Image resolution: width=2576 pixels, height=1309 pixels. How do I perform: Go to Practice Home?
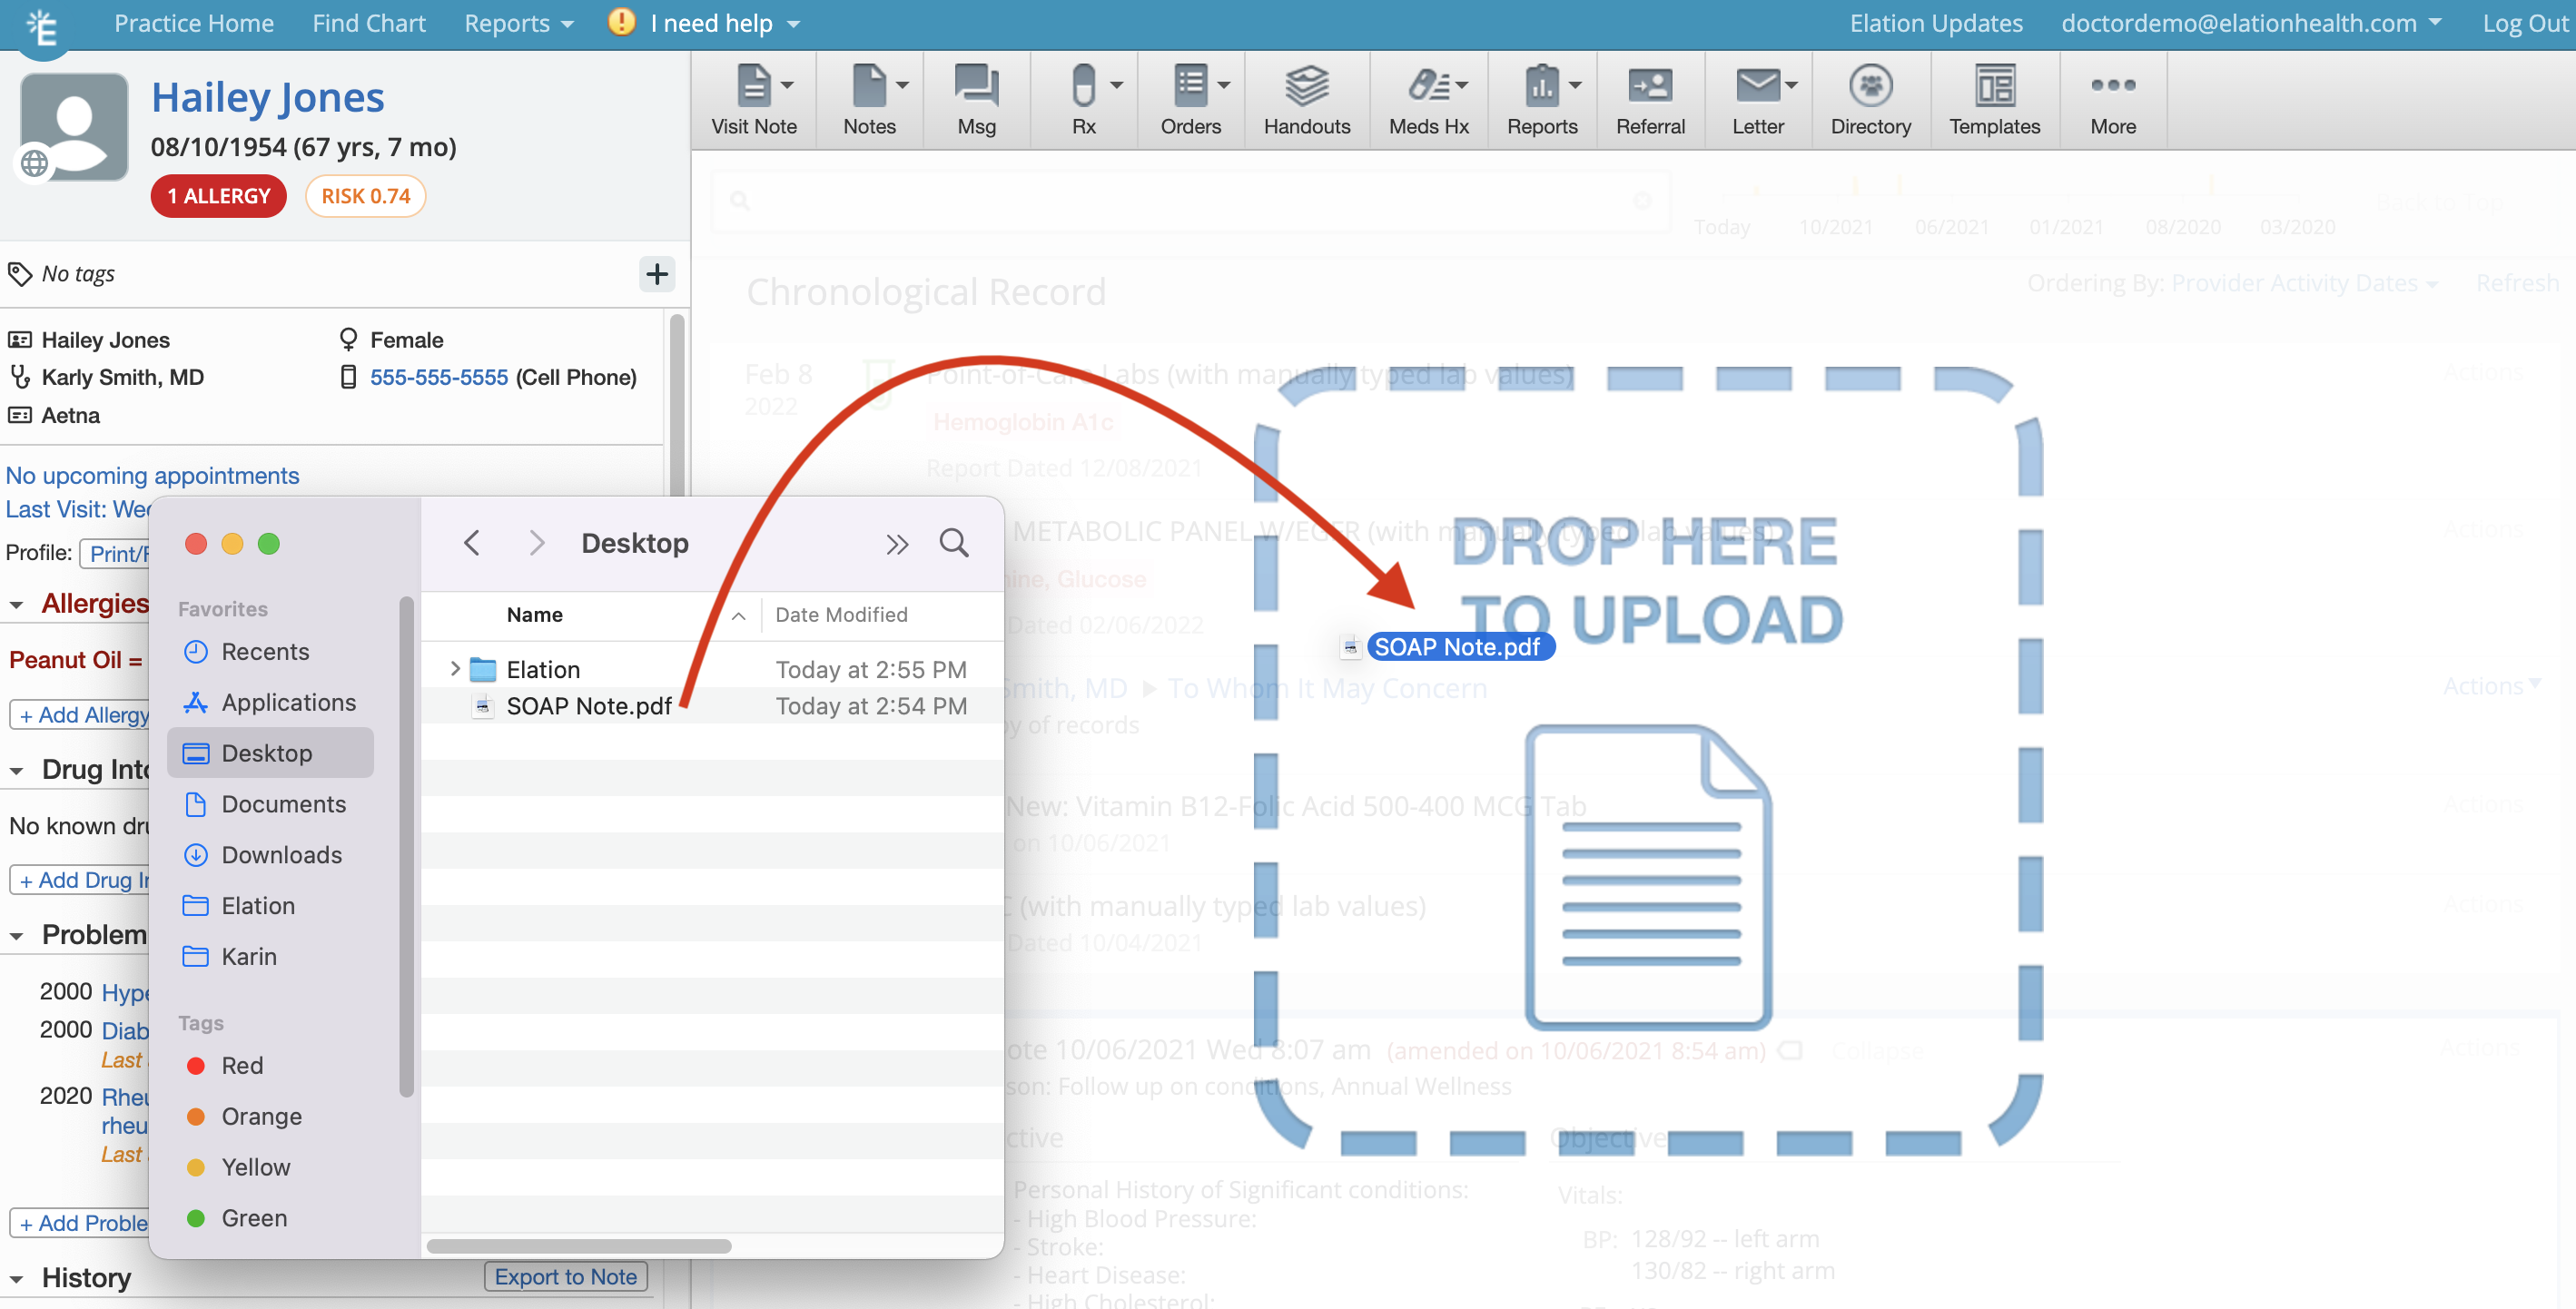tap(193, 22)
